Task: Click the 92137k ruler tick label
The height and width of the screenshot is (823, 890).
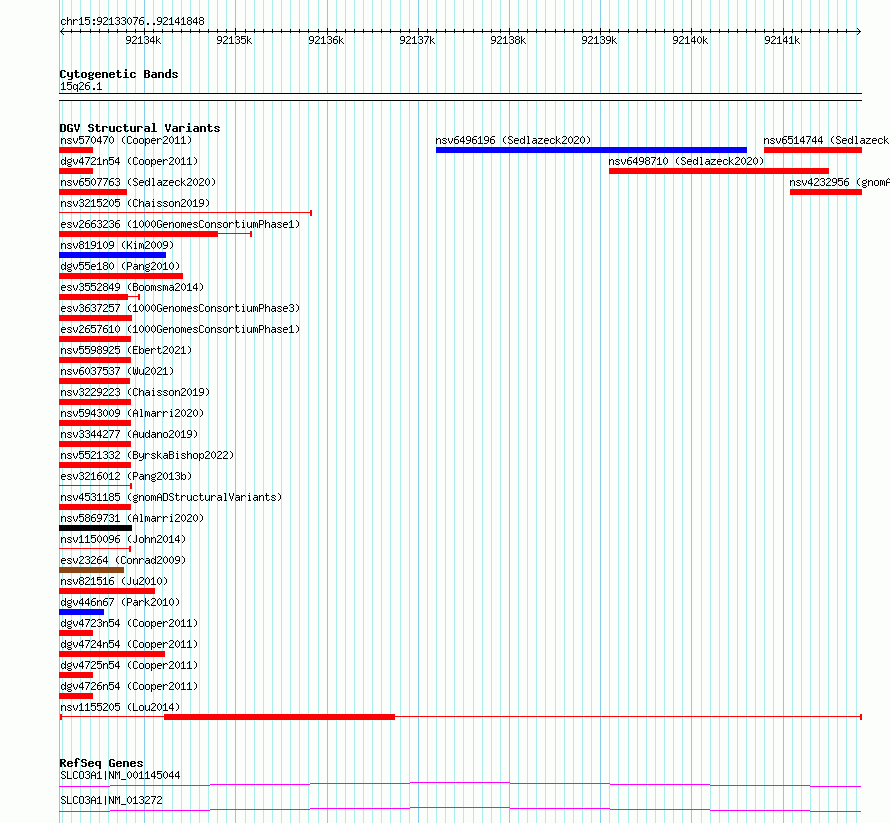Action: click(x=417, y=40)
